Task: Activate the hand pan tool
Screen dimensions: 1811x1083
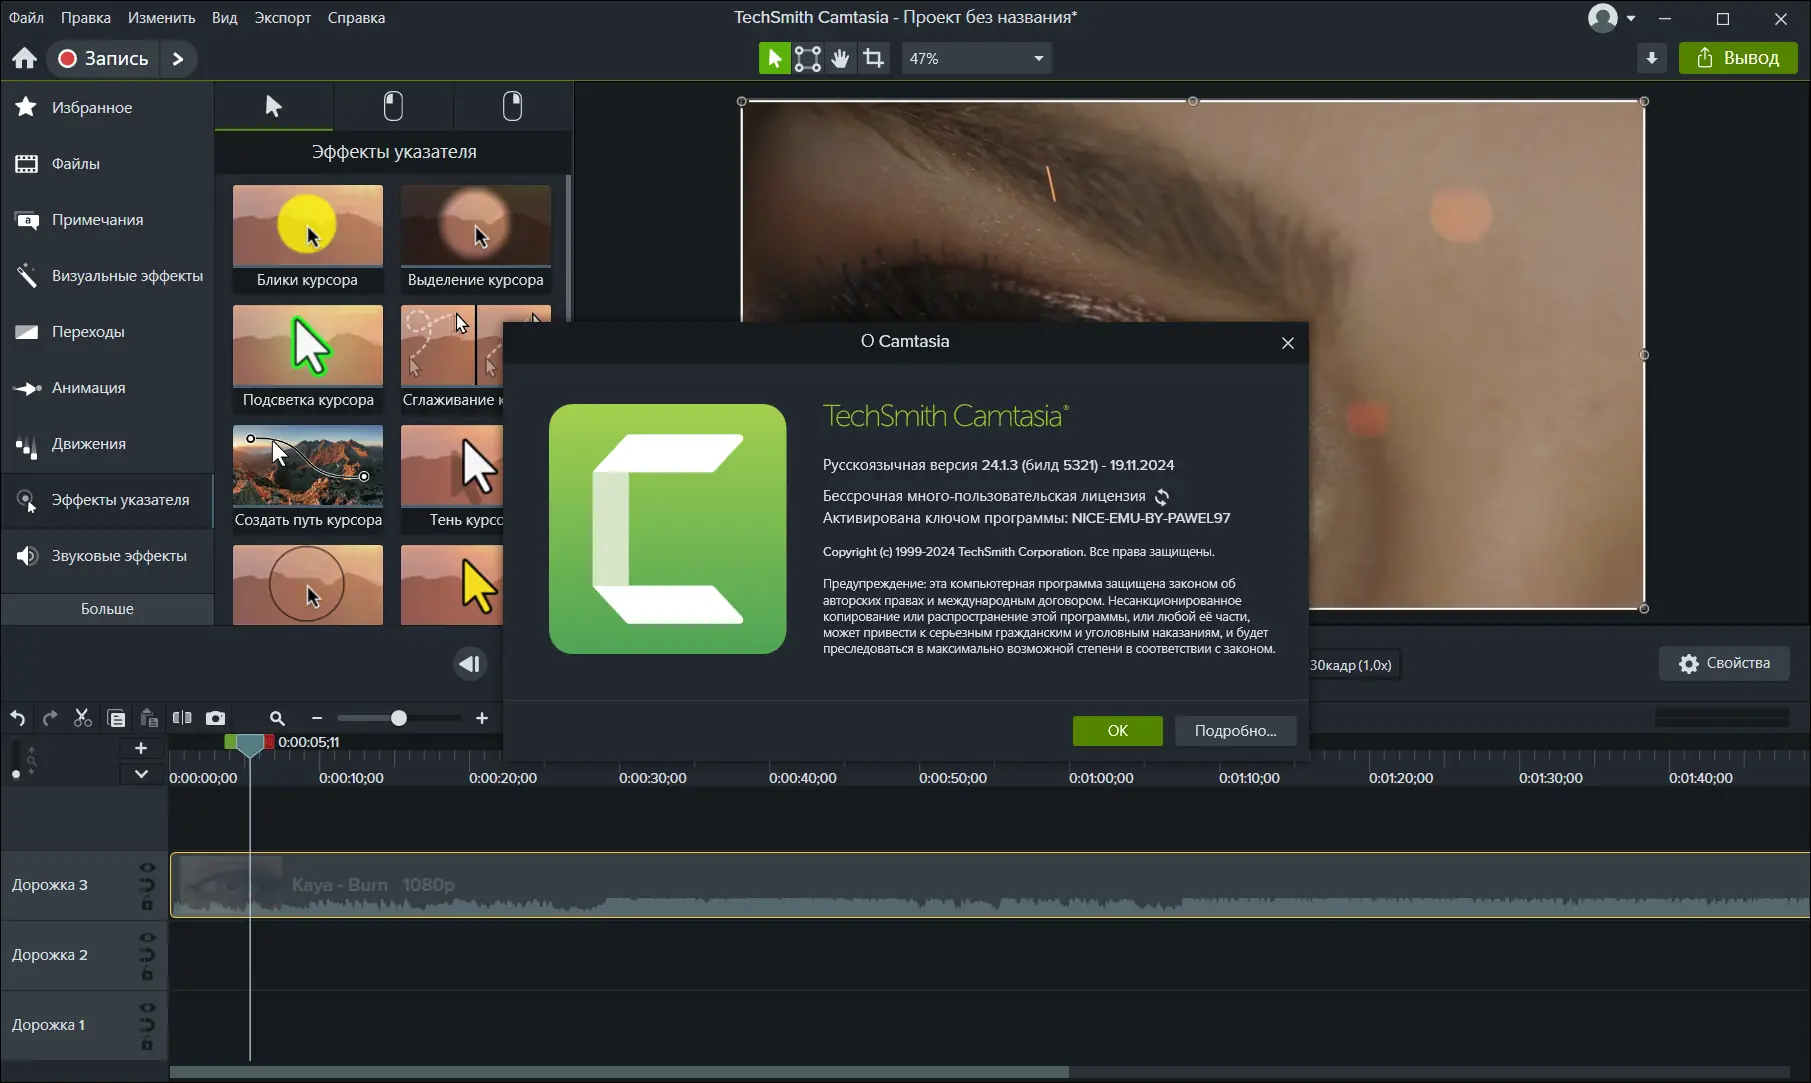Action: (x=840, y=59)
